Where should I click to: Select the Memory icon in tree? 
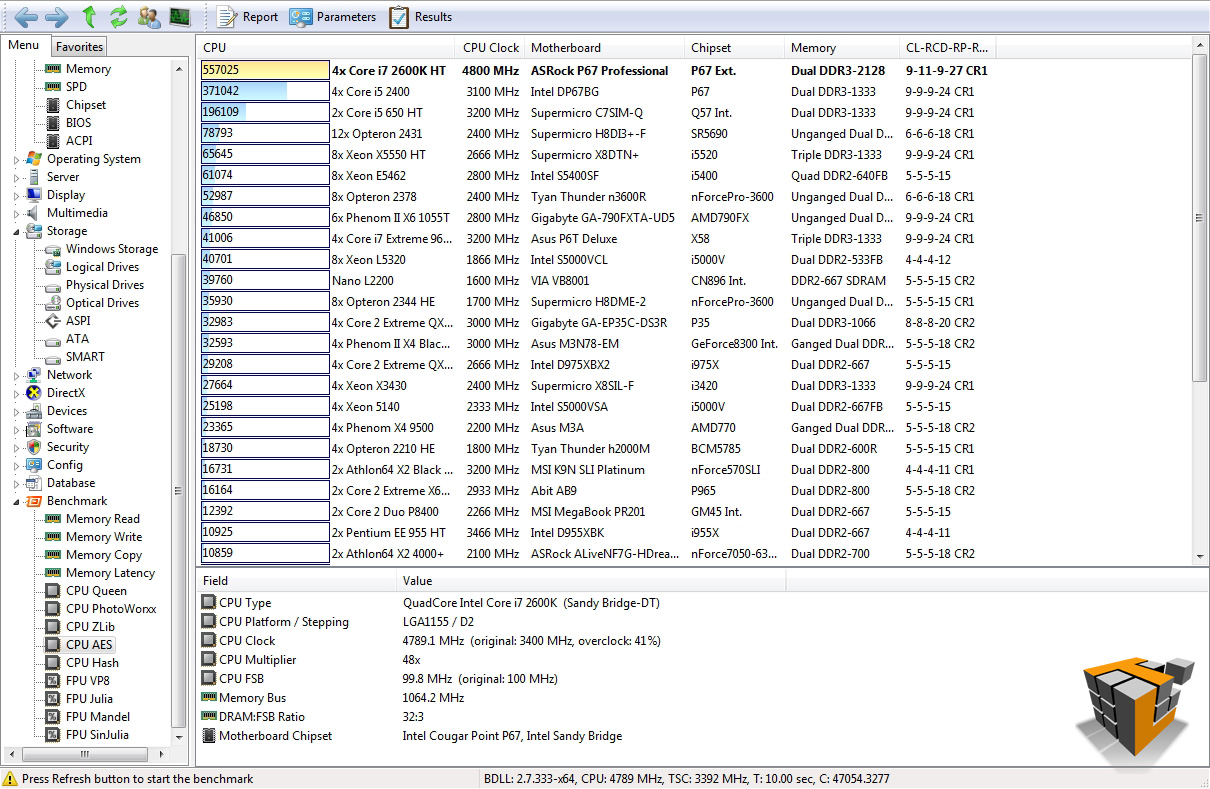(53, 69)
